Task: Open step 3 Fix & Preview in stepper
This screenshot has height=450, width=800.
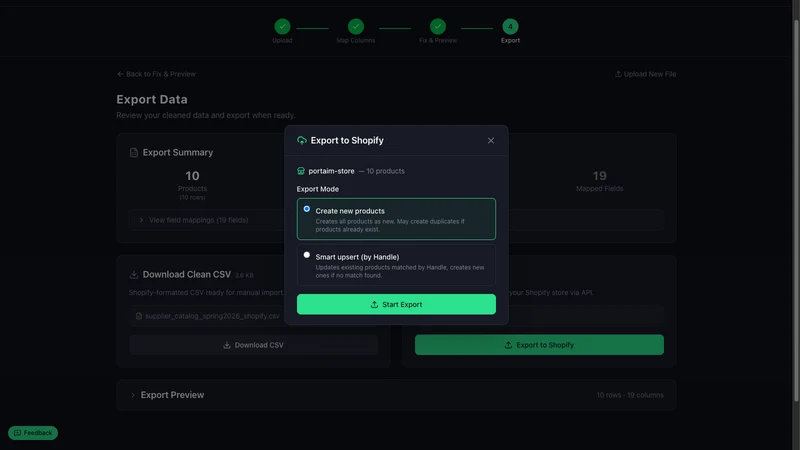Action: click(438, 27)
